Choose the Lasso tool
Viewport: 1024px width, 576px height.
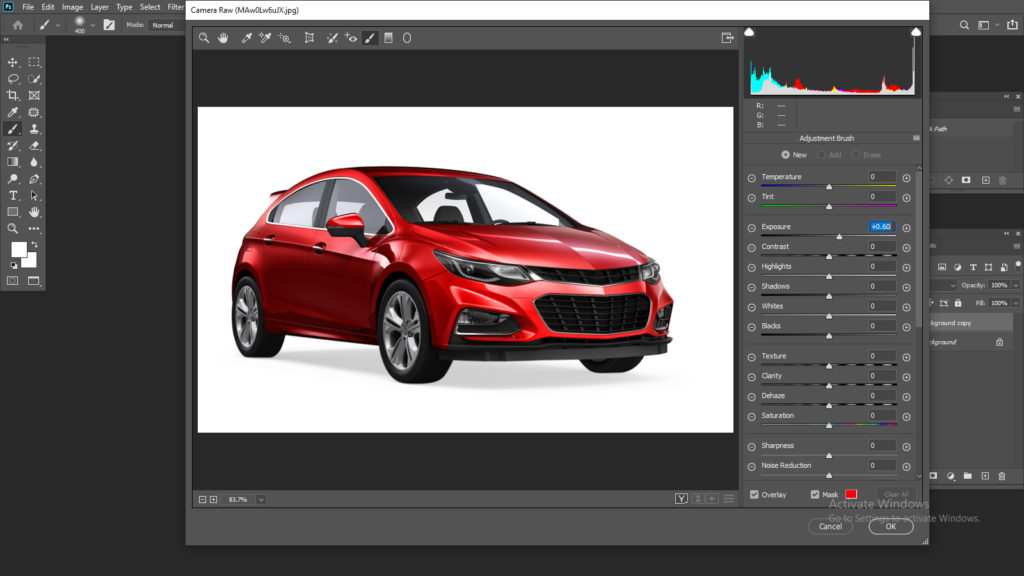[x=12, y=79]
